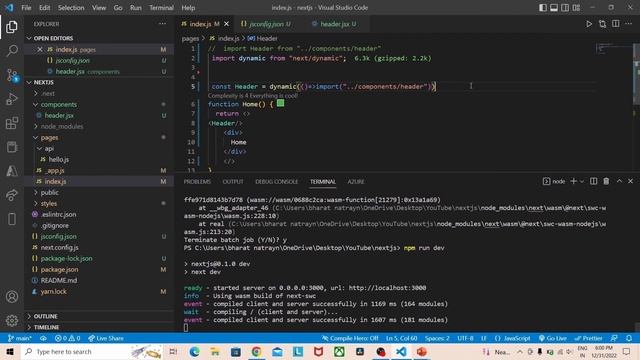Expand the styles folder
This screenshot has width=640, height=360.
pyautogui.click(x=100, y=203)
